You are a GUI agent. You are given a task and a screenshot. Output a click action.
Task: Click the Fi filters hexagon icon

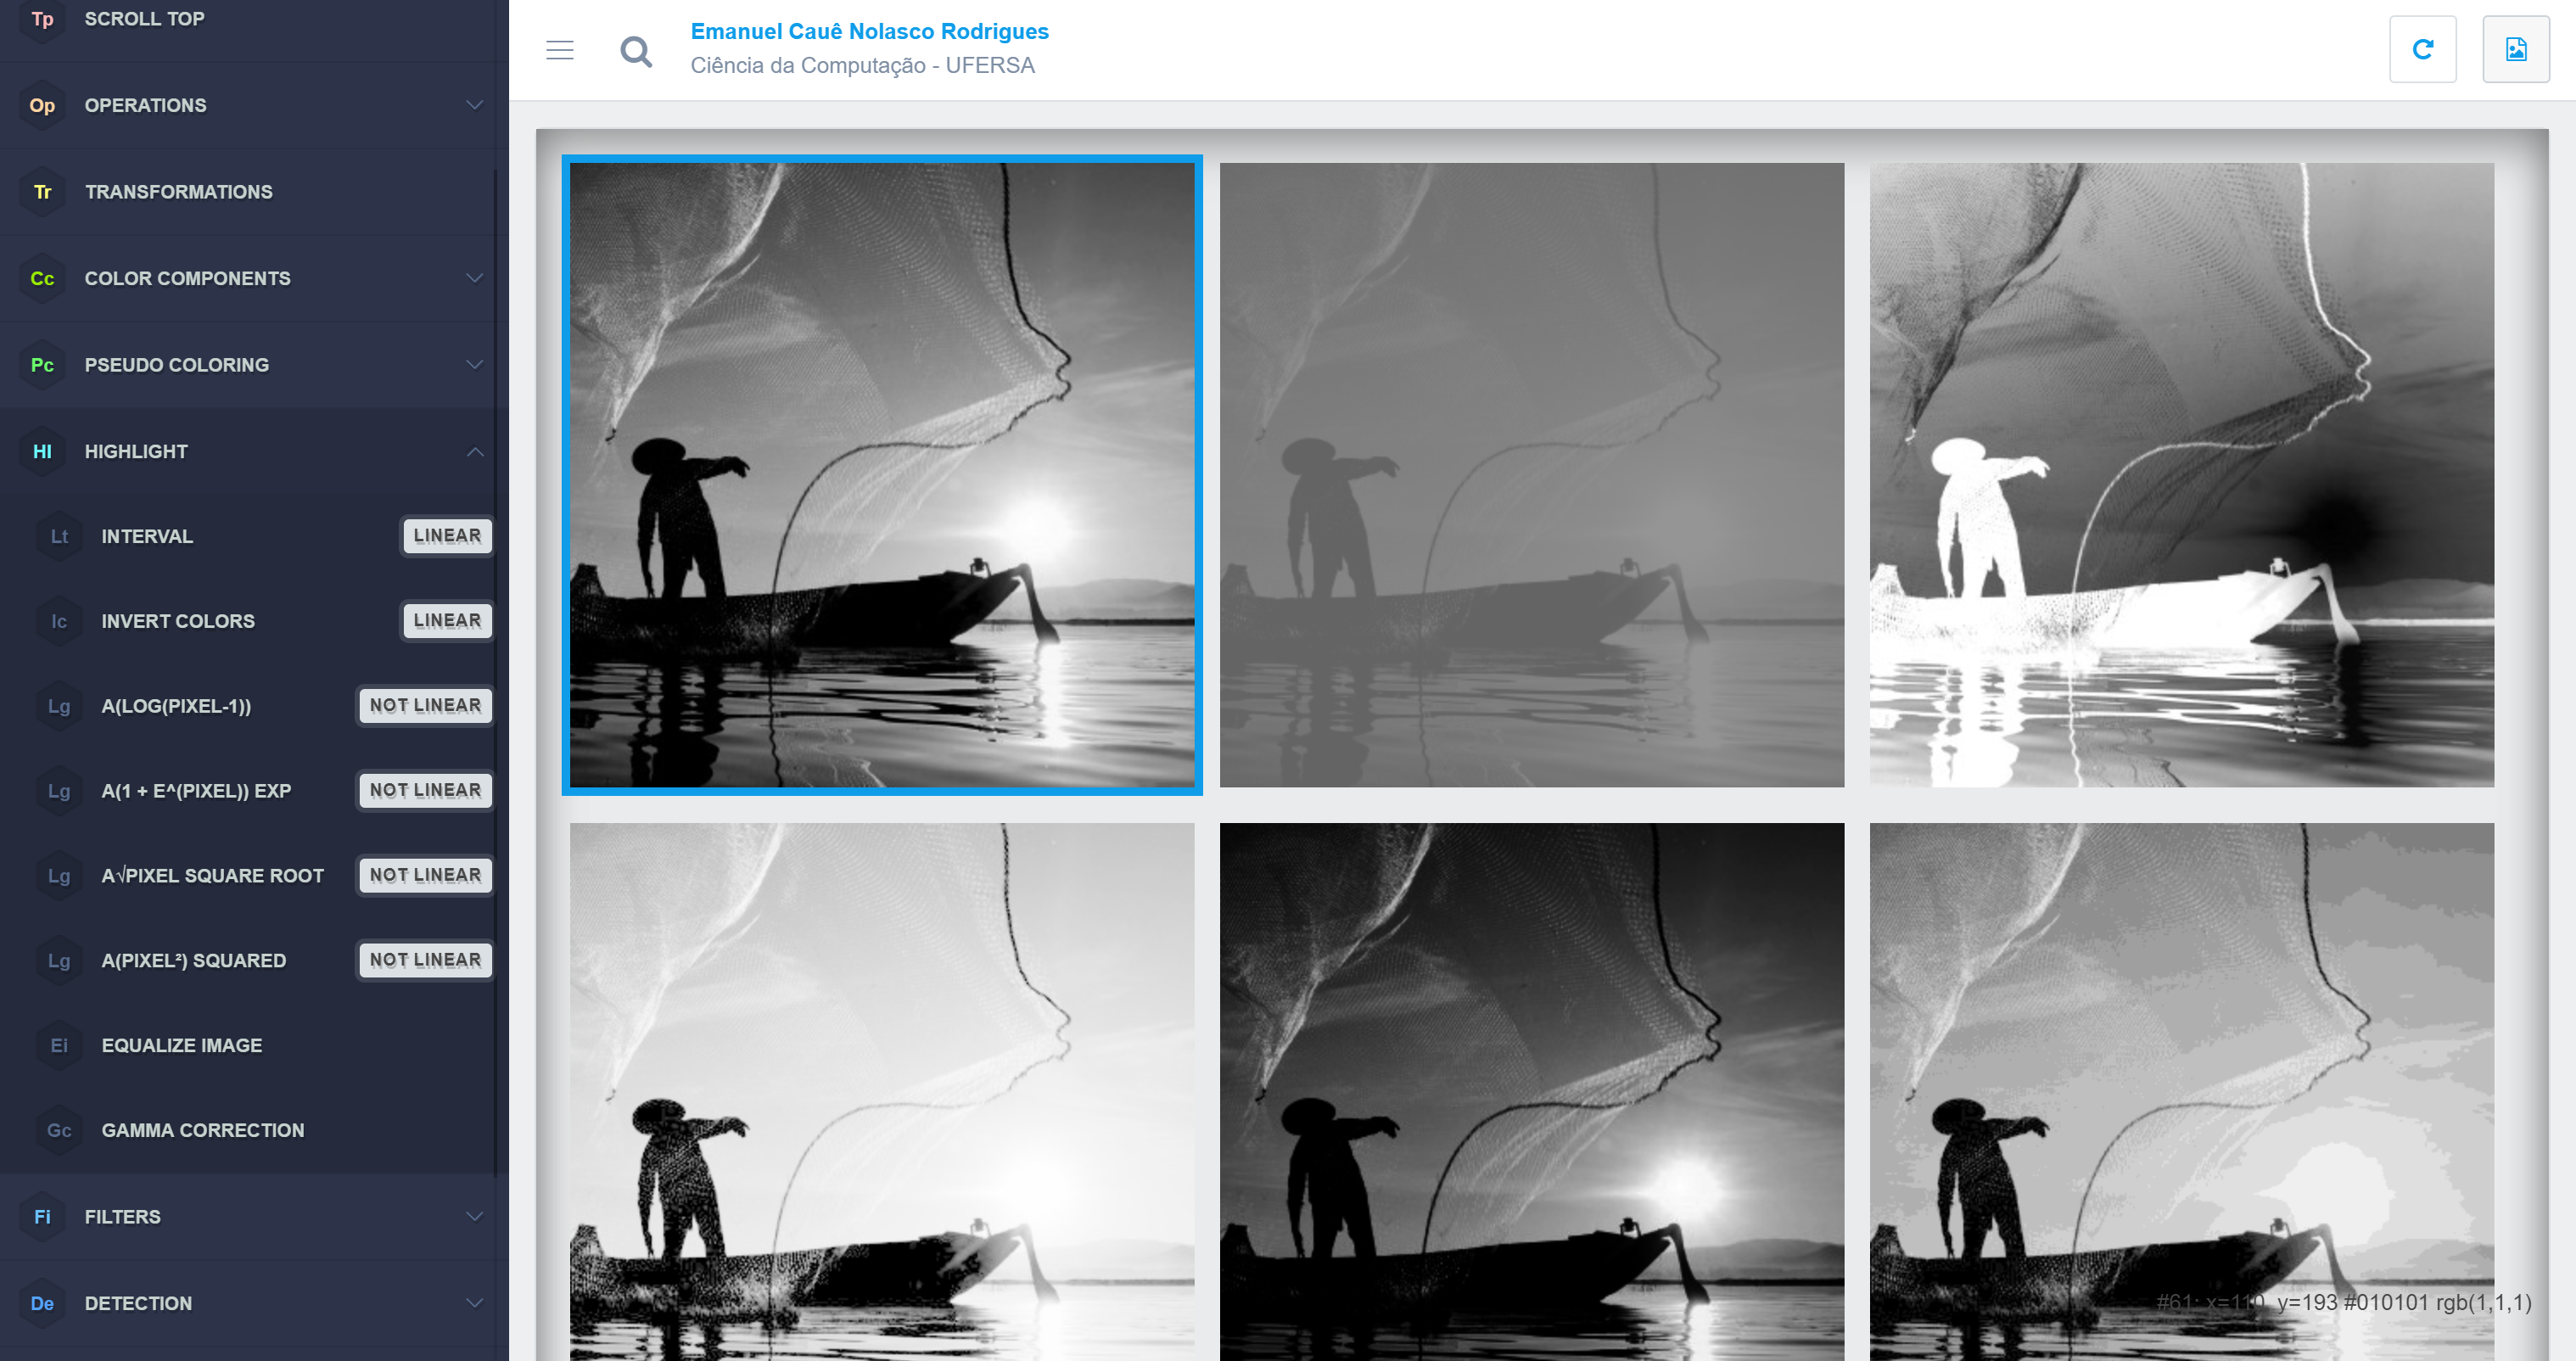[x=42, y=1217]
